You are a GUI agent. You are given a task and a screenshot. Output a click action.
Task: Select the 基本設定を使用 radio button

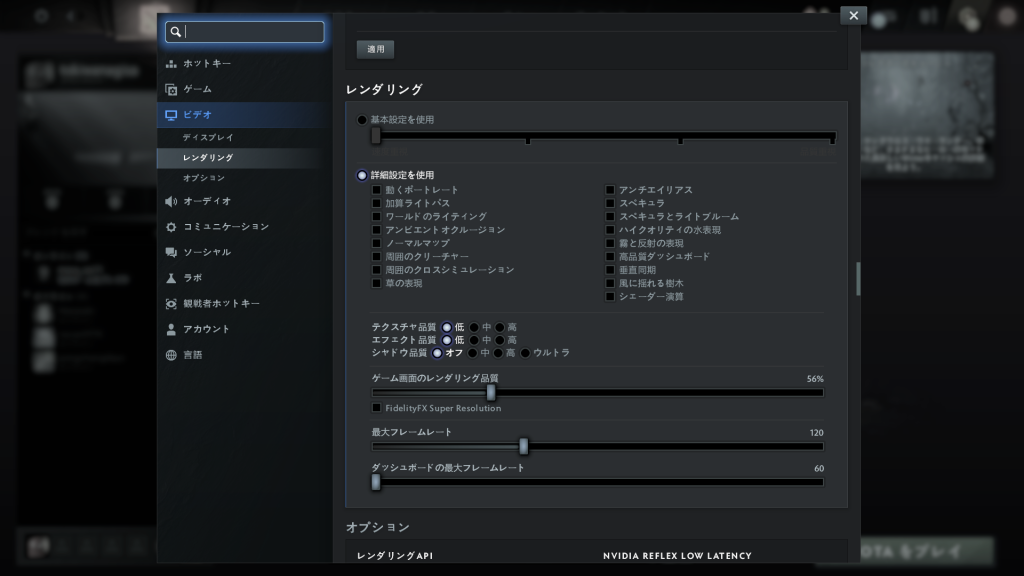[362, 120]
